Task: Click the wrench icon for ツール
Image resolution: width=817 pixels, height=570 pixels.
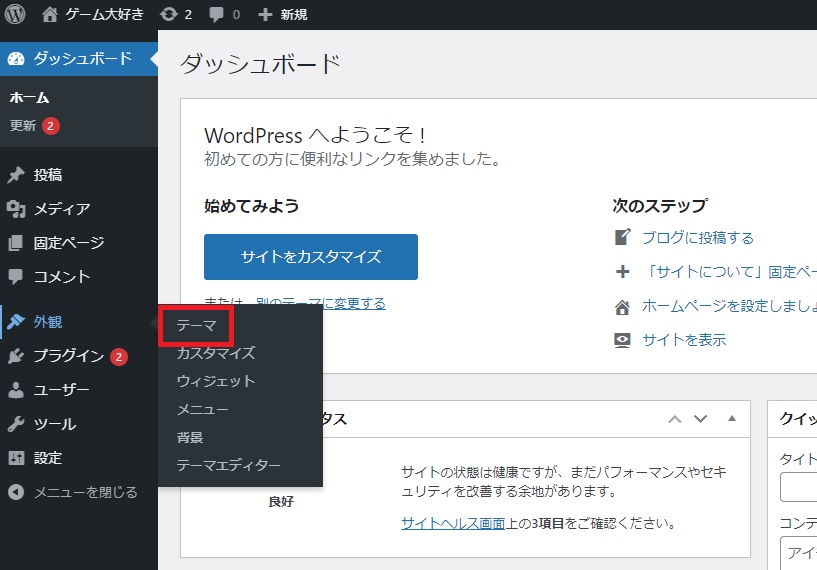Action: click(16, 424)
